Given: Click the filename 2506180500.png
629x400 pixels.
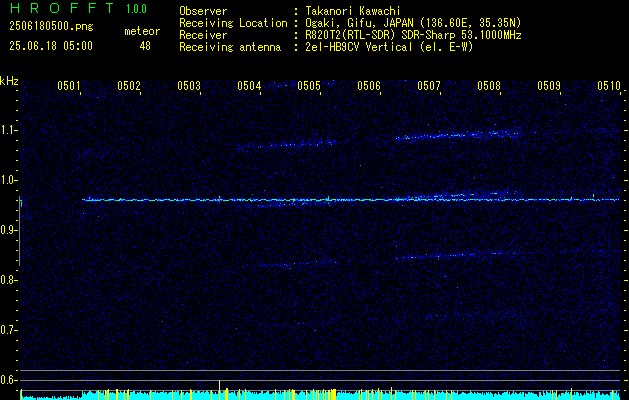Looking at the screenshot, I should pyautogui.click(x=51, y=27).
